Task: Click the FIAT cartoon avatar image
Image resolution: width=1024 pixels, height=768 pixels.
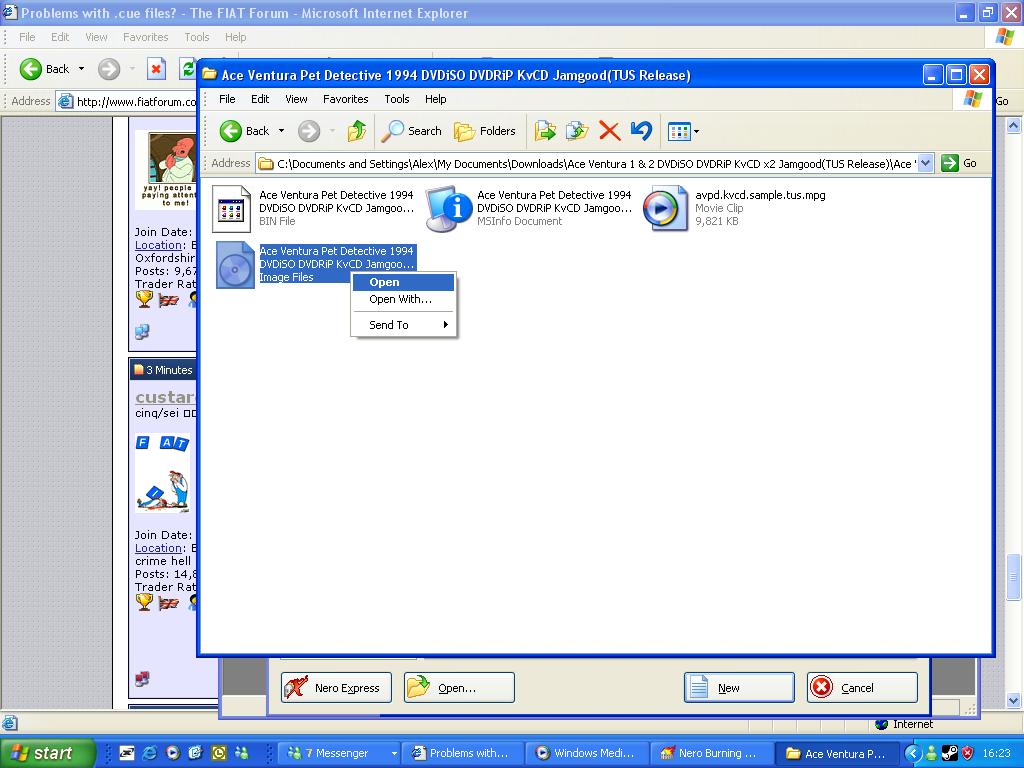Action: pyautogui.click(x=163, y=473)
